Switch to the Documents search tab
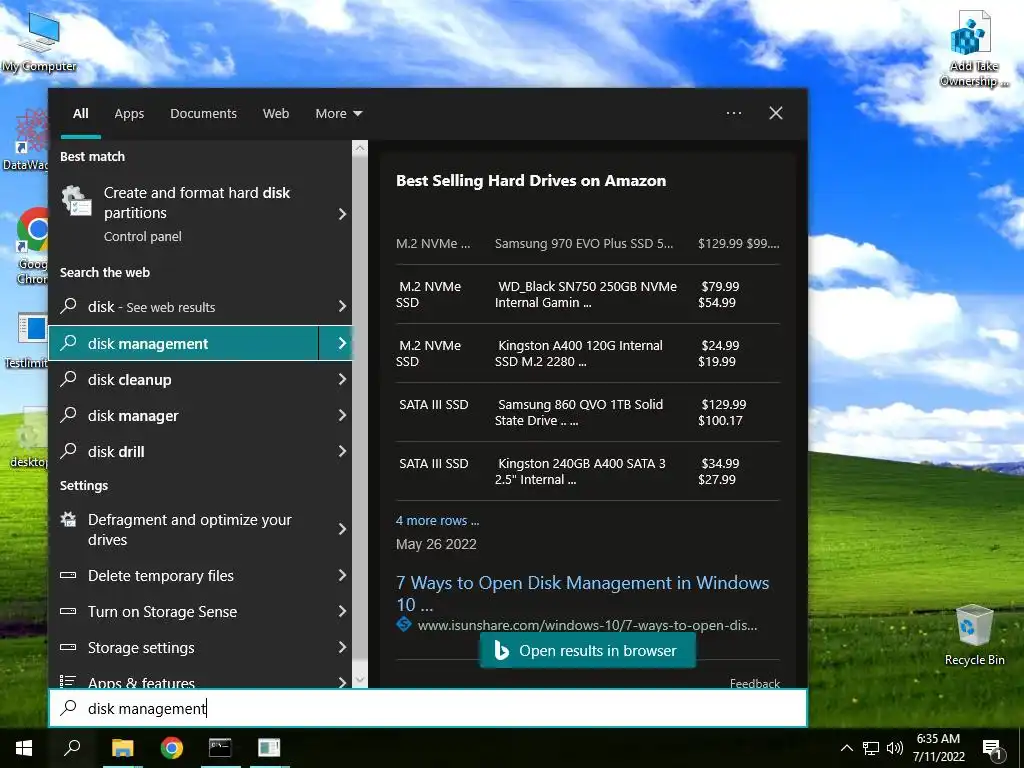The width and height of the screenshot is (1024, 768). (x=203, y=114)
